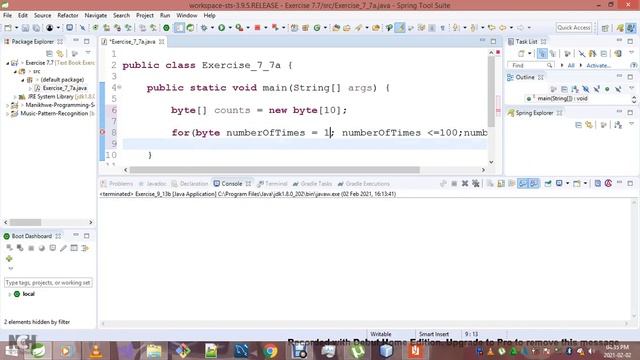This screenshot has height=360, width=640.
Task: Toggle Categorized view in Task List
Action: pos(542,54)
